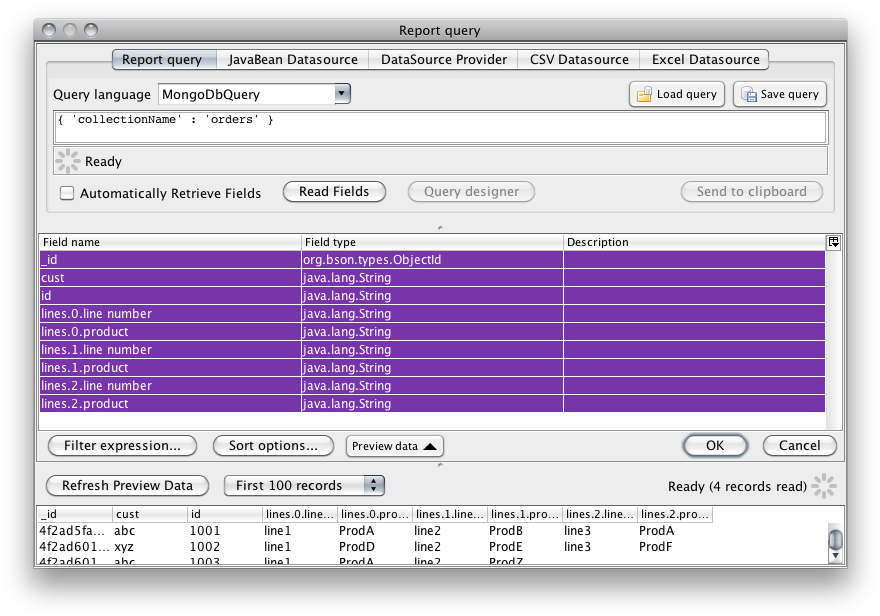The height and width of the screenshot is (616, 880).
Task: Open the Query language dropdown
Action: click(341, 93)
